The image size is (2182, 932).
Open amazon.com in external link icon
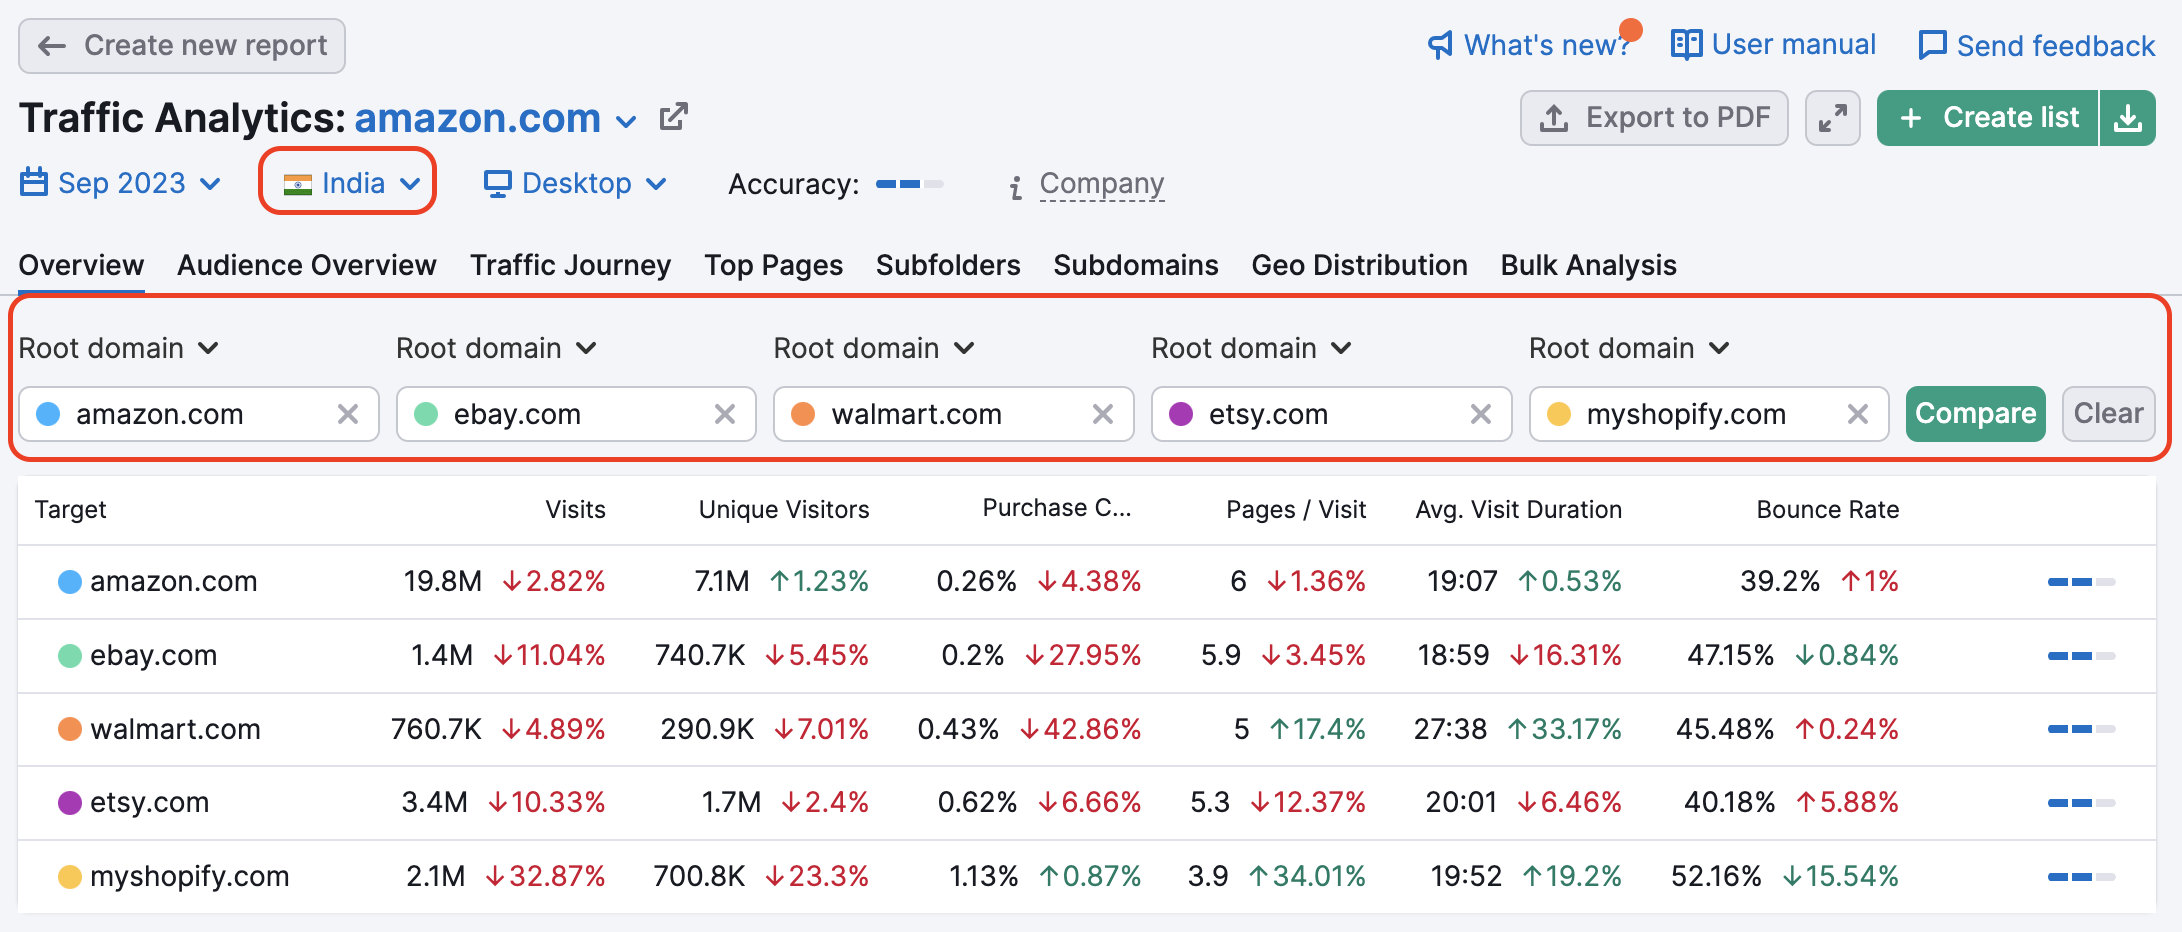tap(674, 117)
